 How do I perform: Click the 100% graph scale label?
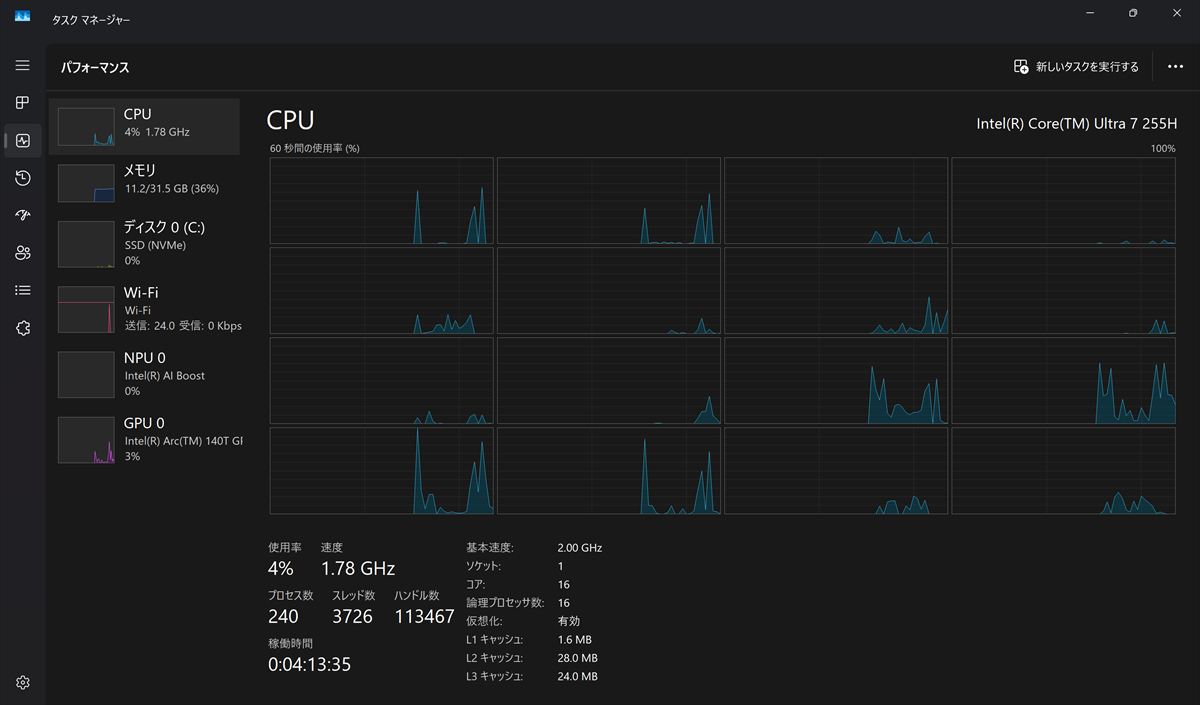1163,148
